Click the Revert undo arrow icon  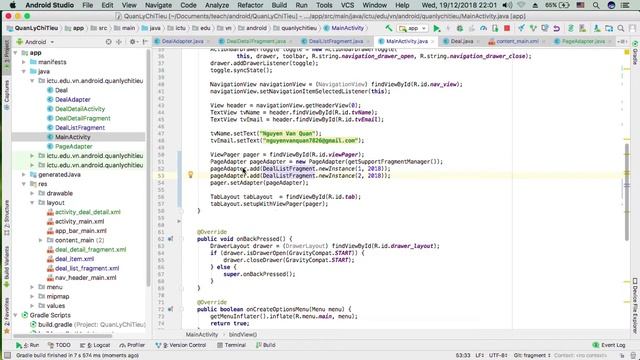pyautogui.click(x=556, y=28)
